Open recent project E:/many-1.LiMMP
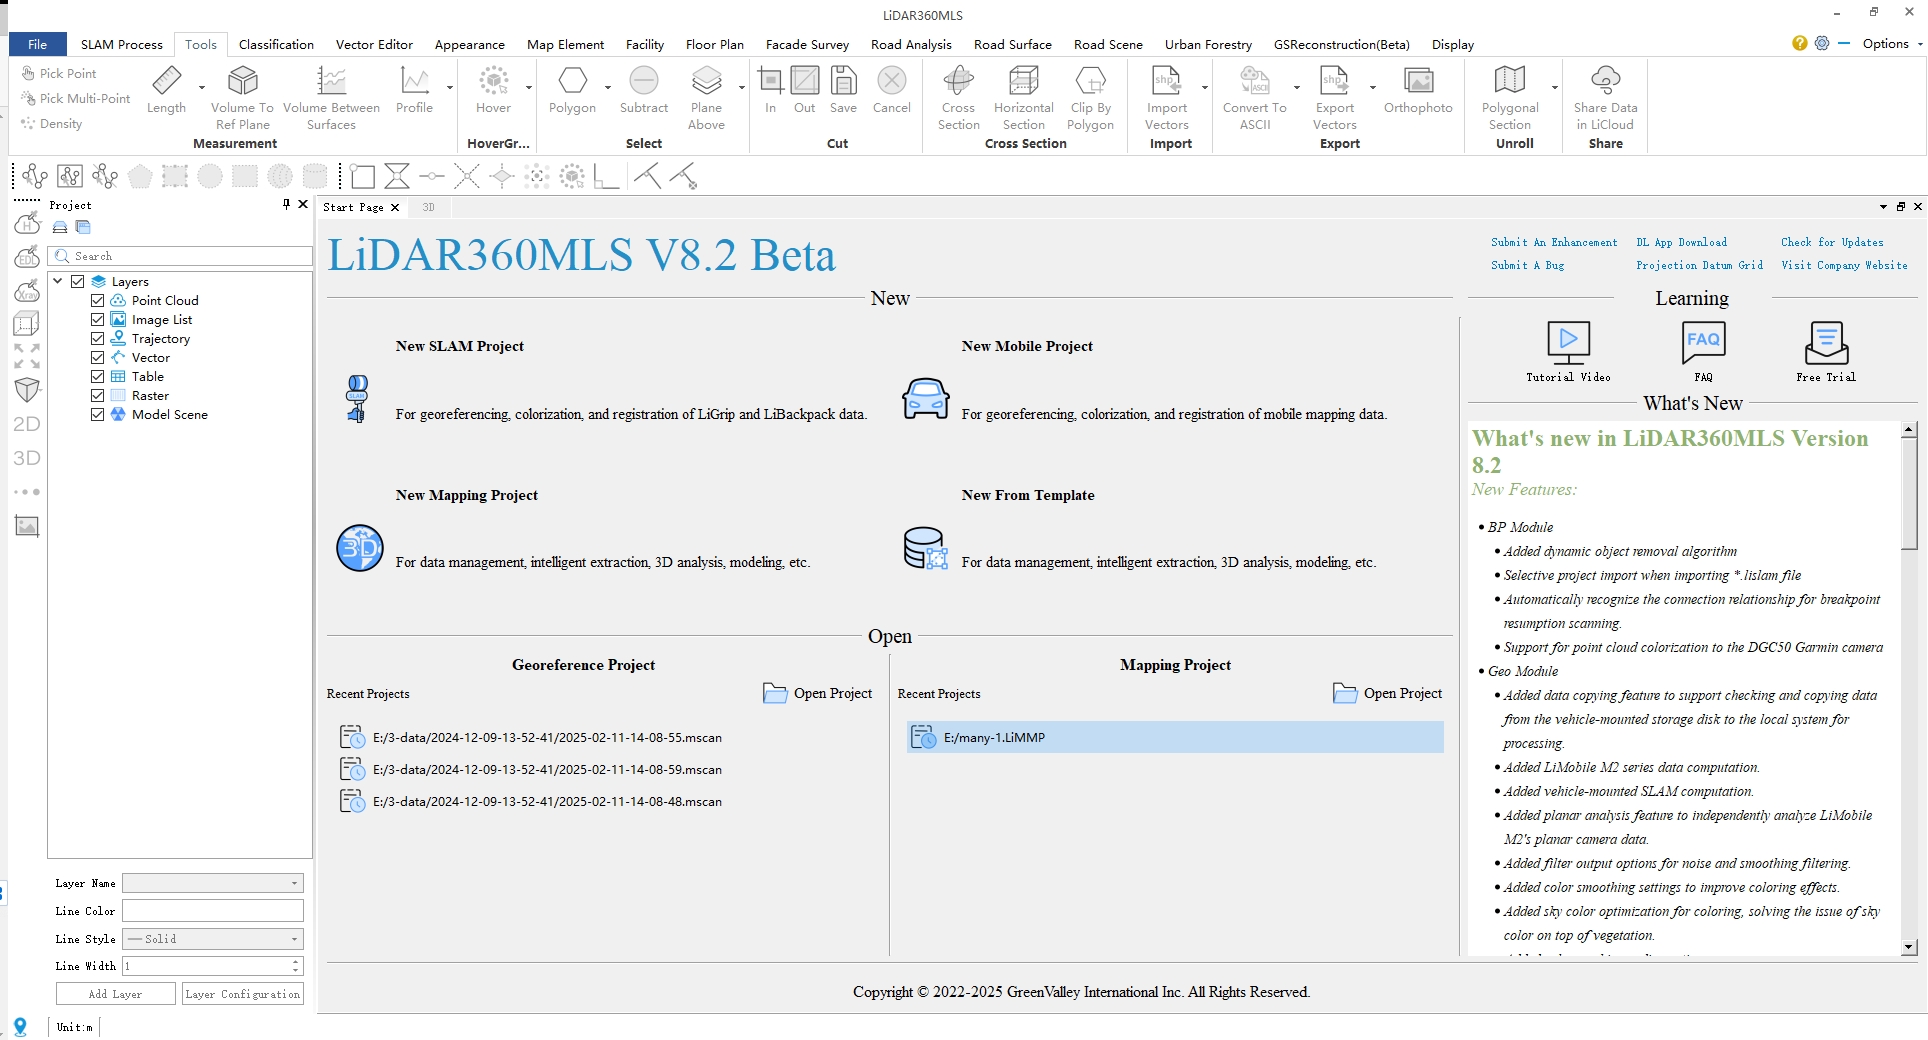Viewport: 1928px width, 1040px height. 1175,737
